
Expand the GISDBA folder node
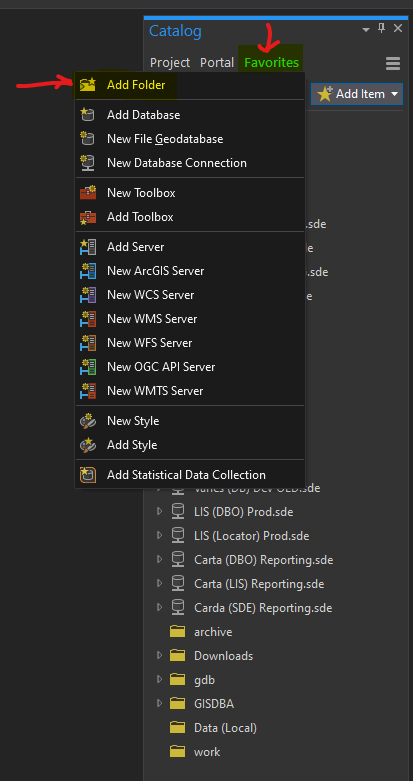[159, 703]
